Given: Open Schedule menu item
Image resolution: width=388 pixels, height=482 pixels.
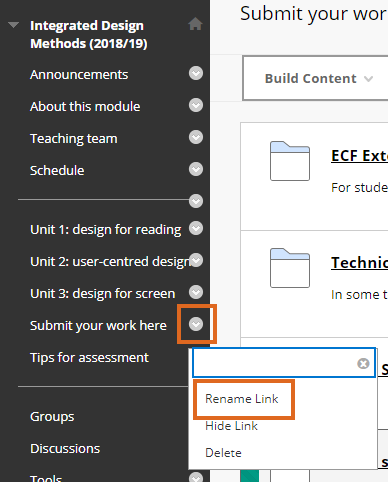Looking at the screenshot, I should [x=57, y=170].
